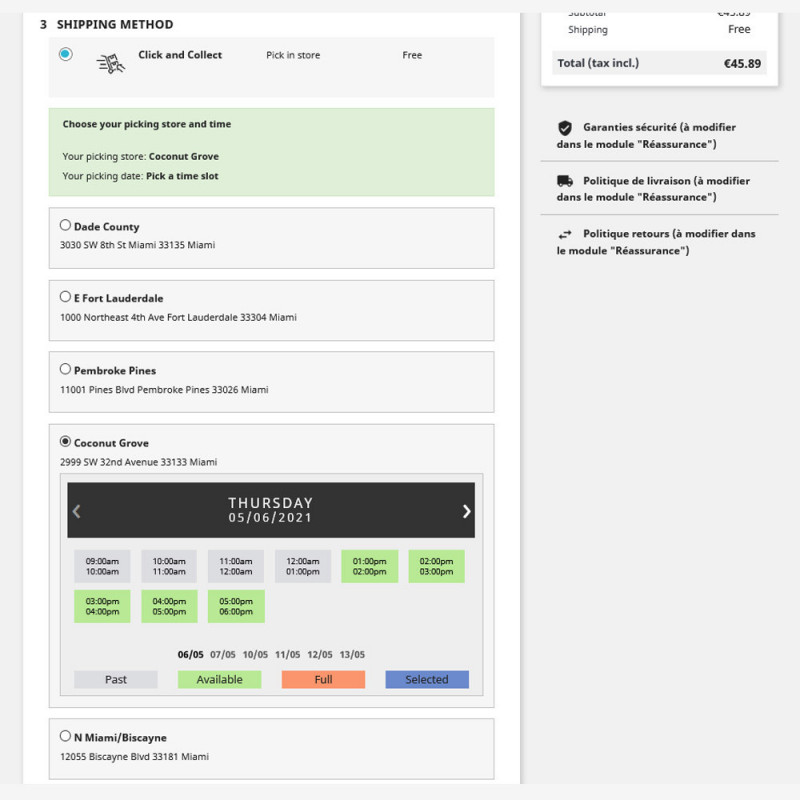Choose the N Miami/Biscayne store radio
The height and width of the screenshot is (800, 800).
tap(65, 736)
